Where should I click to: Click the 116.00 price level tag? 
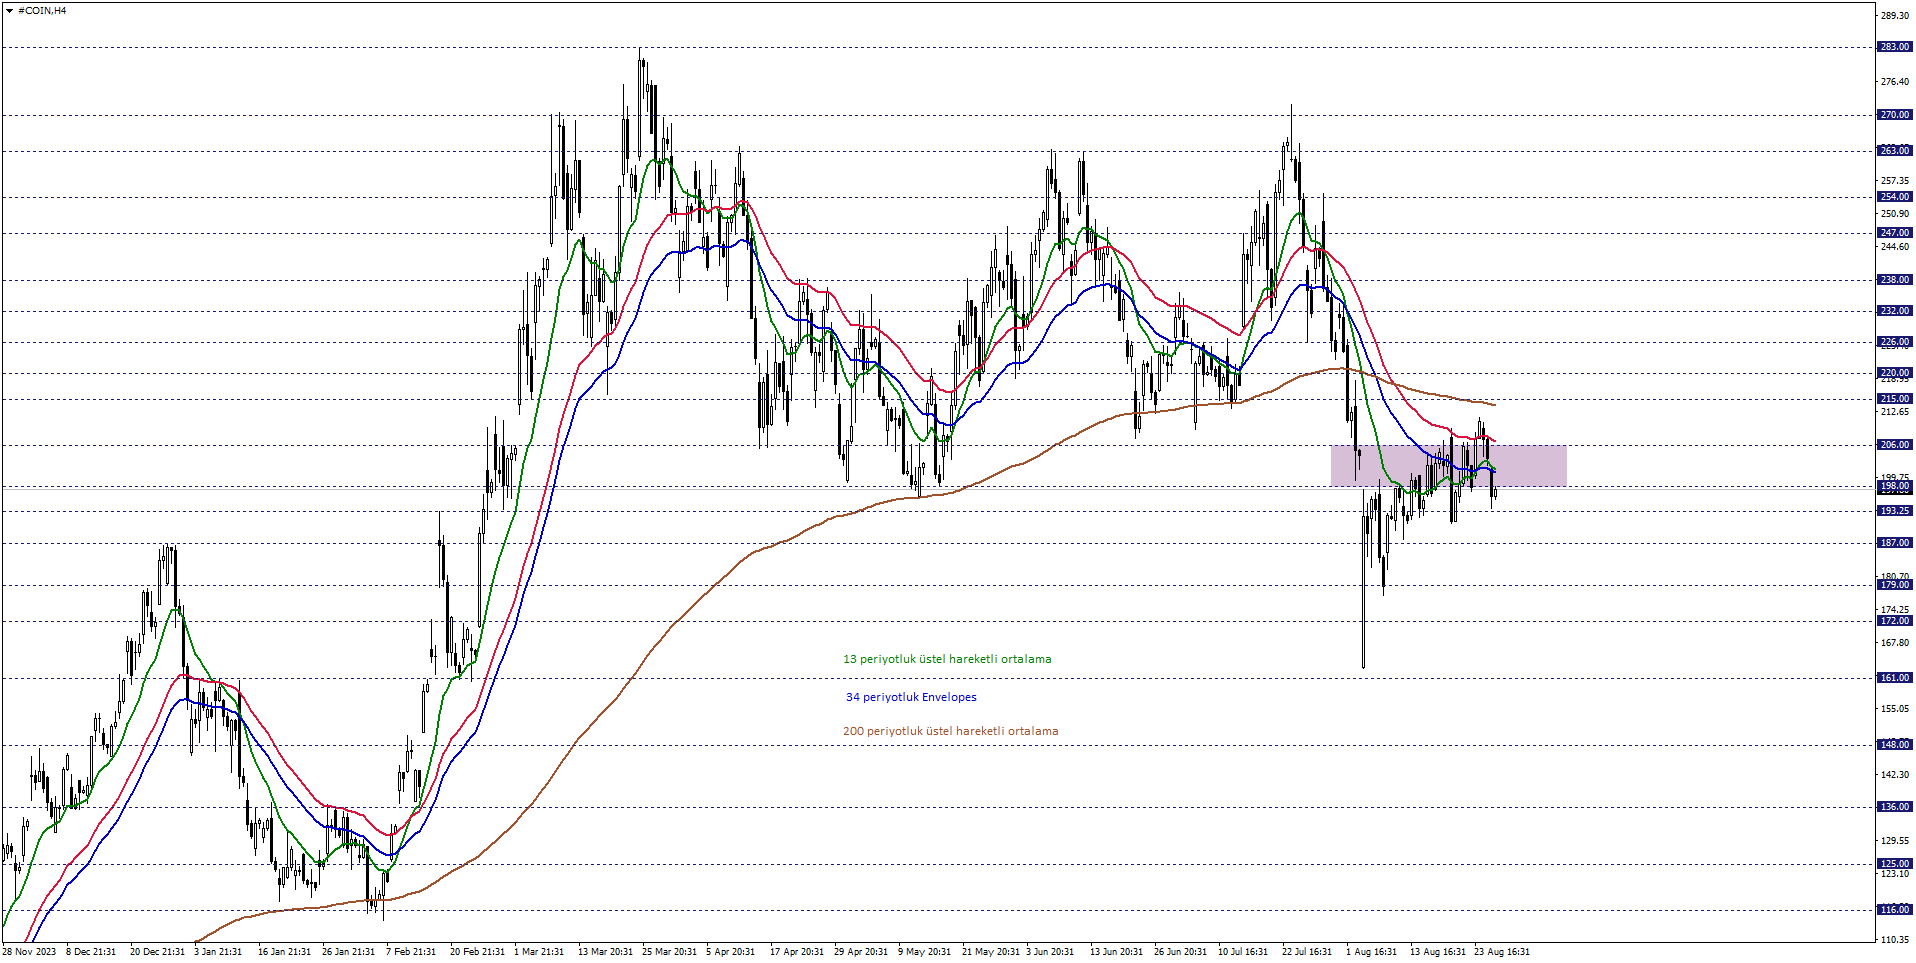tap(1895, 910)
